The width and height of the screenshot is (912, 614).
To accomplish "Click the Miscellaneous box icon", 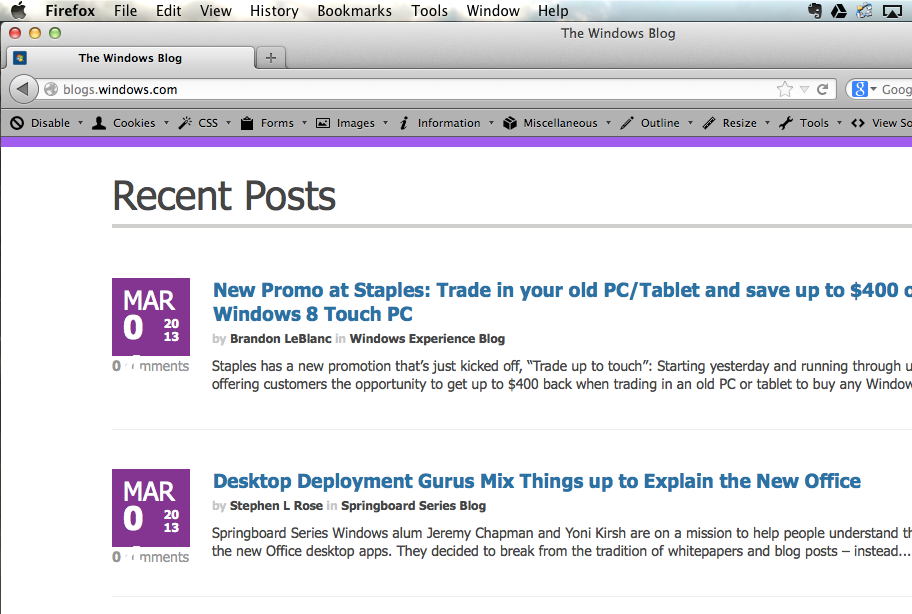I will 510,123.
